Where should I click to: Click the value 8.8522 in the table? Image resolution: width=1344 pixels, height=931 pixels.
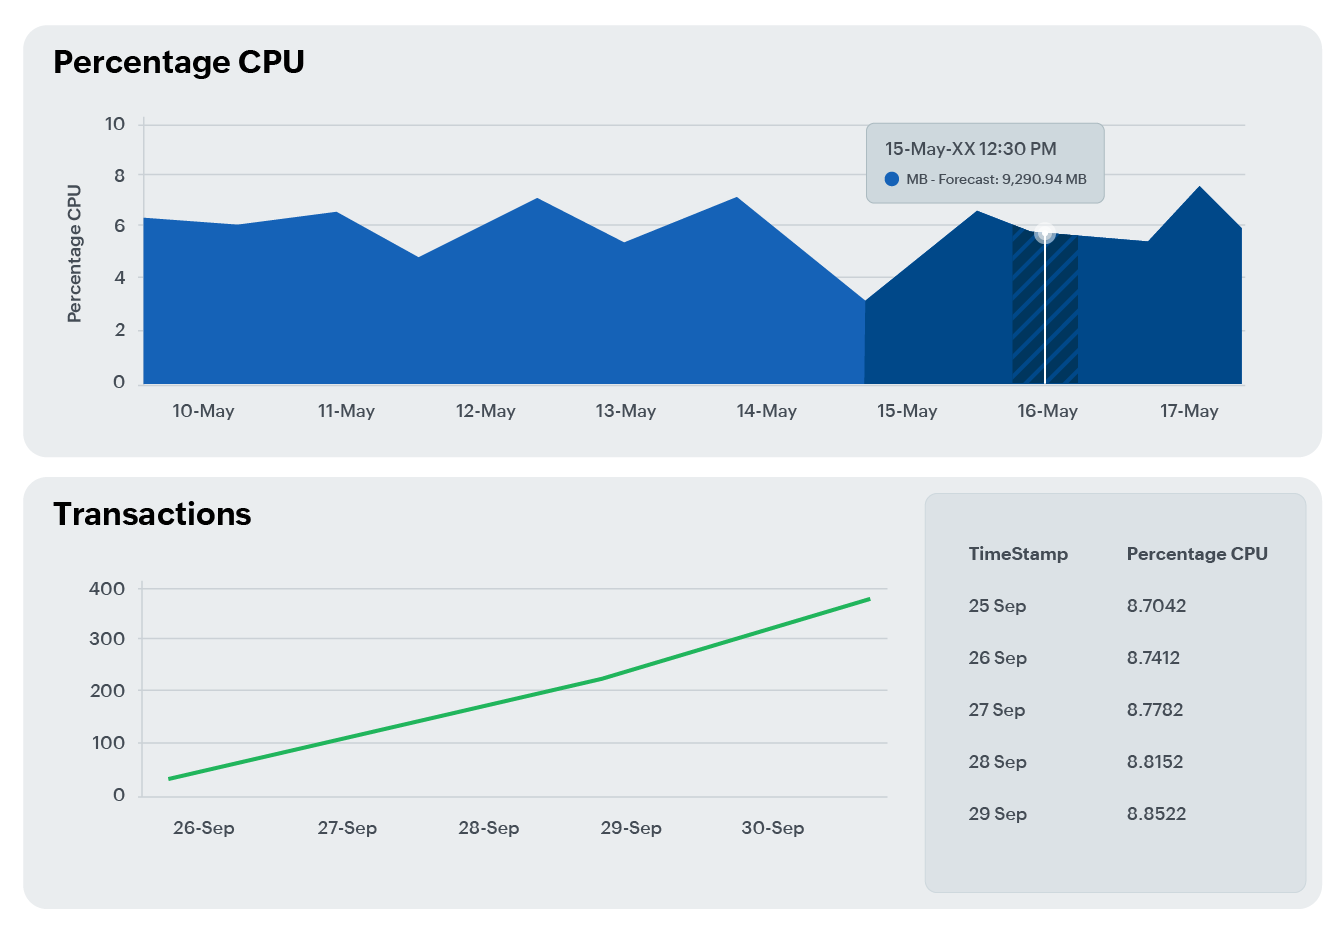pyautogui.click(x=1156, y=814)
